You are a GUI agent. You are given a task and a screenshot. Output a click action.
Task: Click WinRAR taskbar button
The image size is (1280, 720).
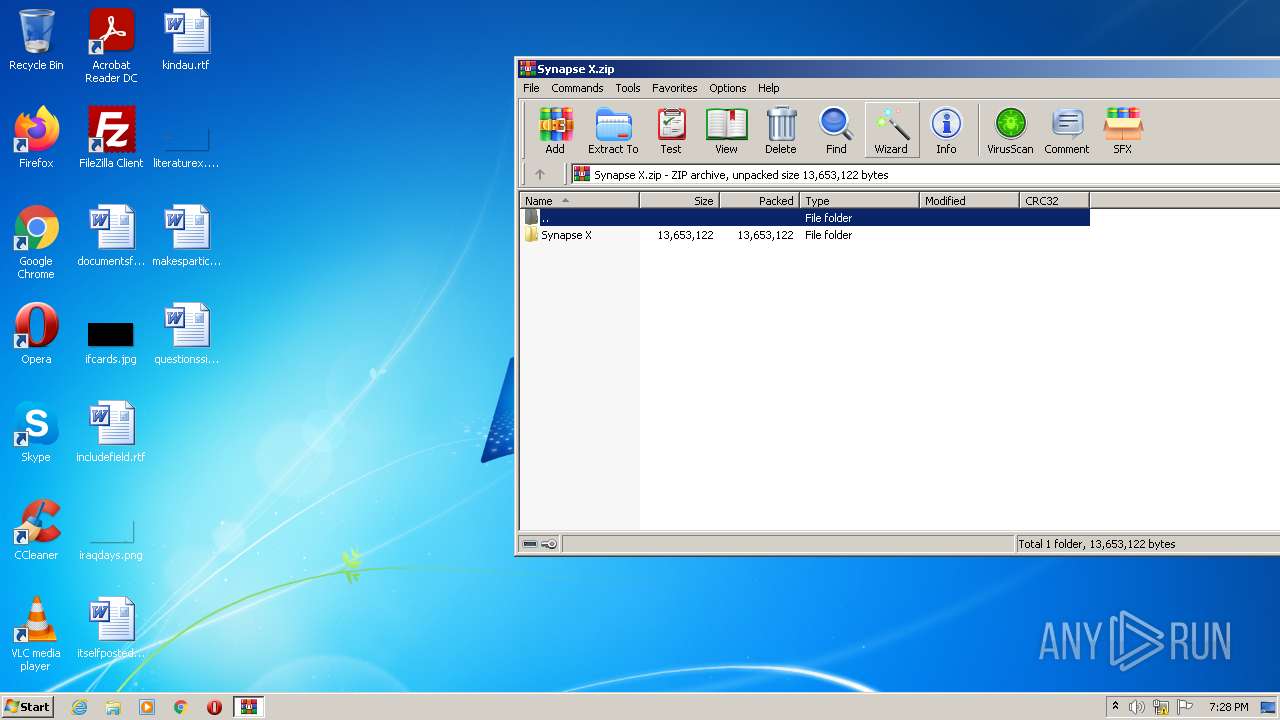point(248,707)
